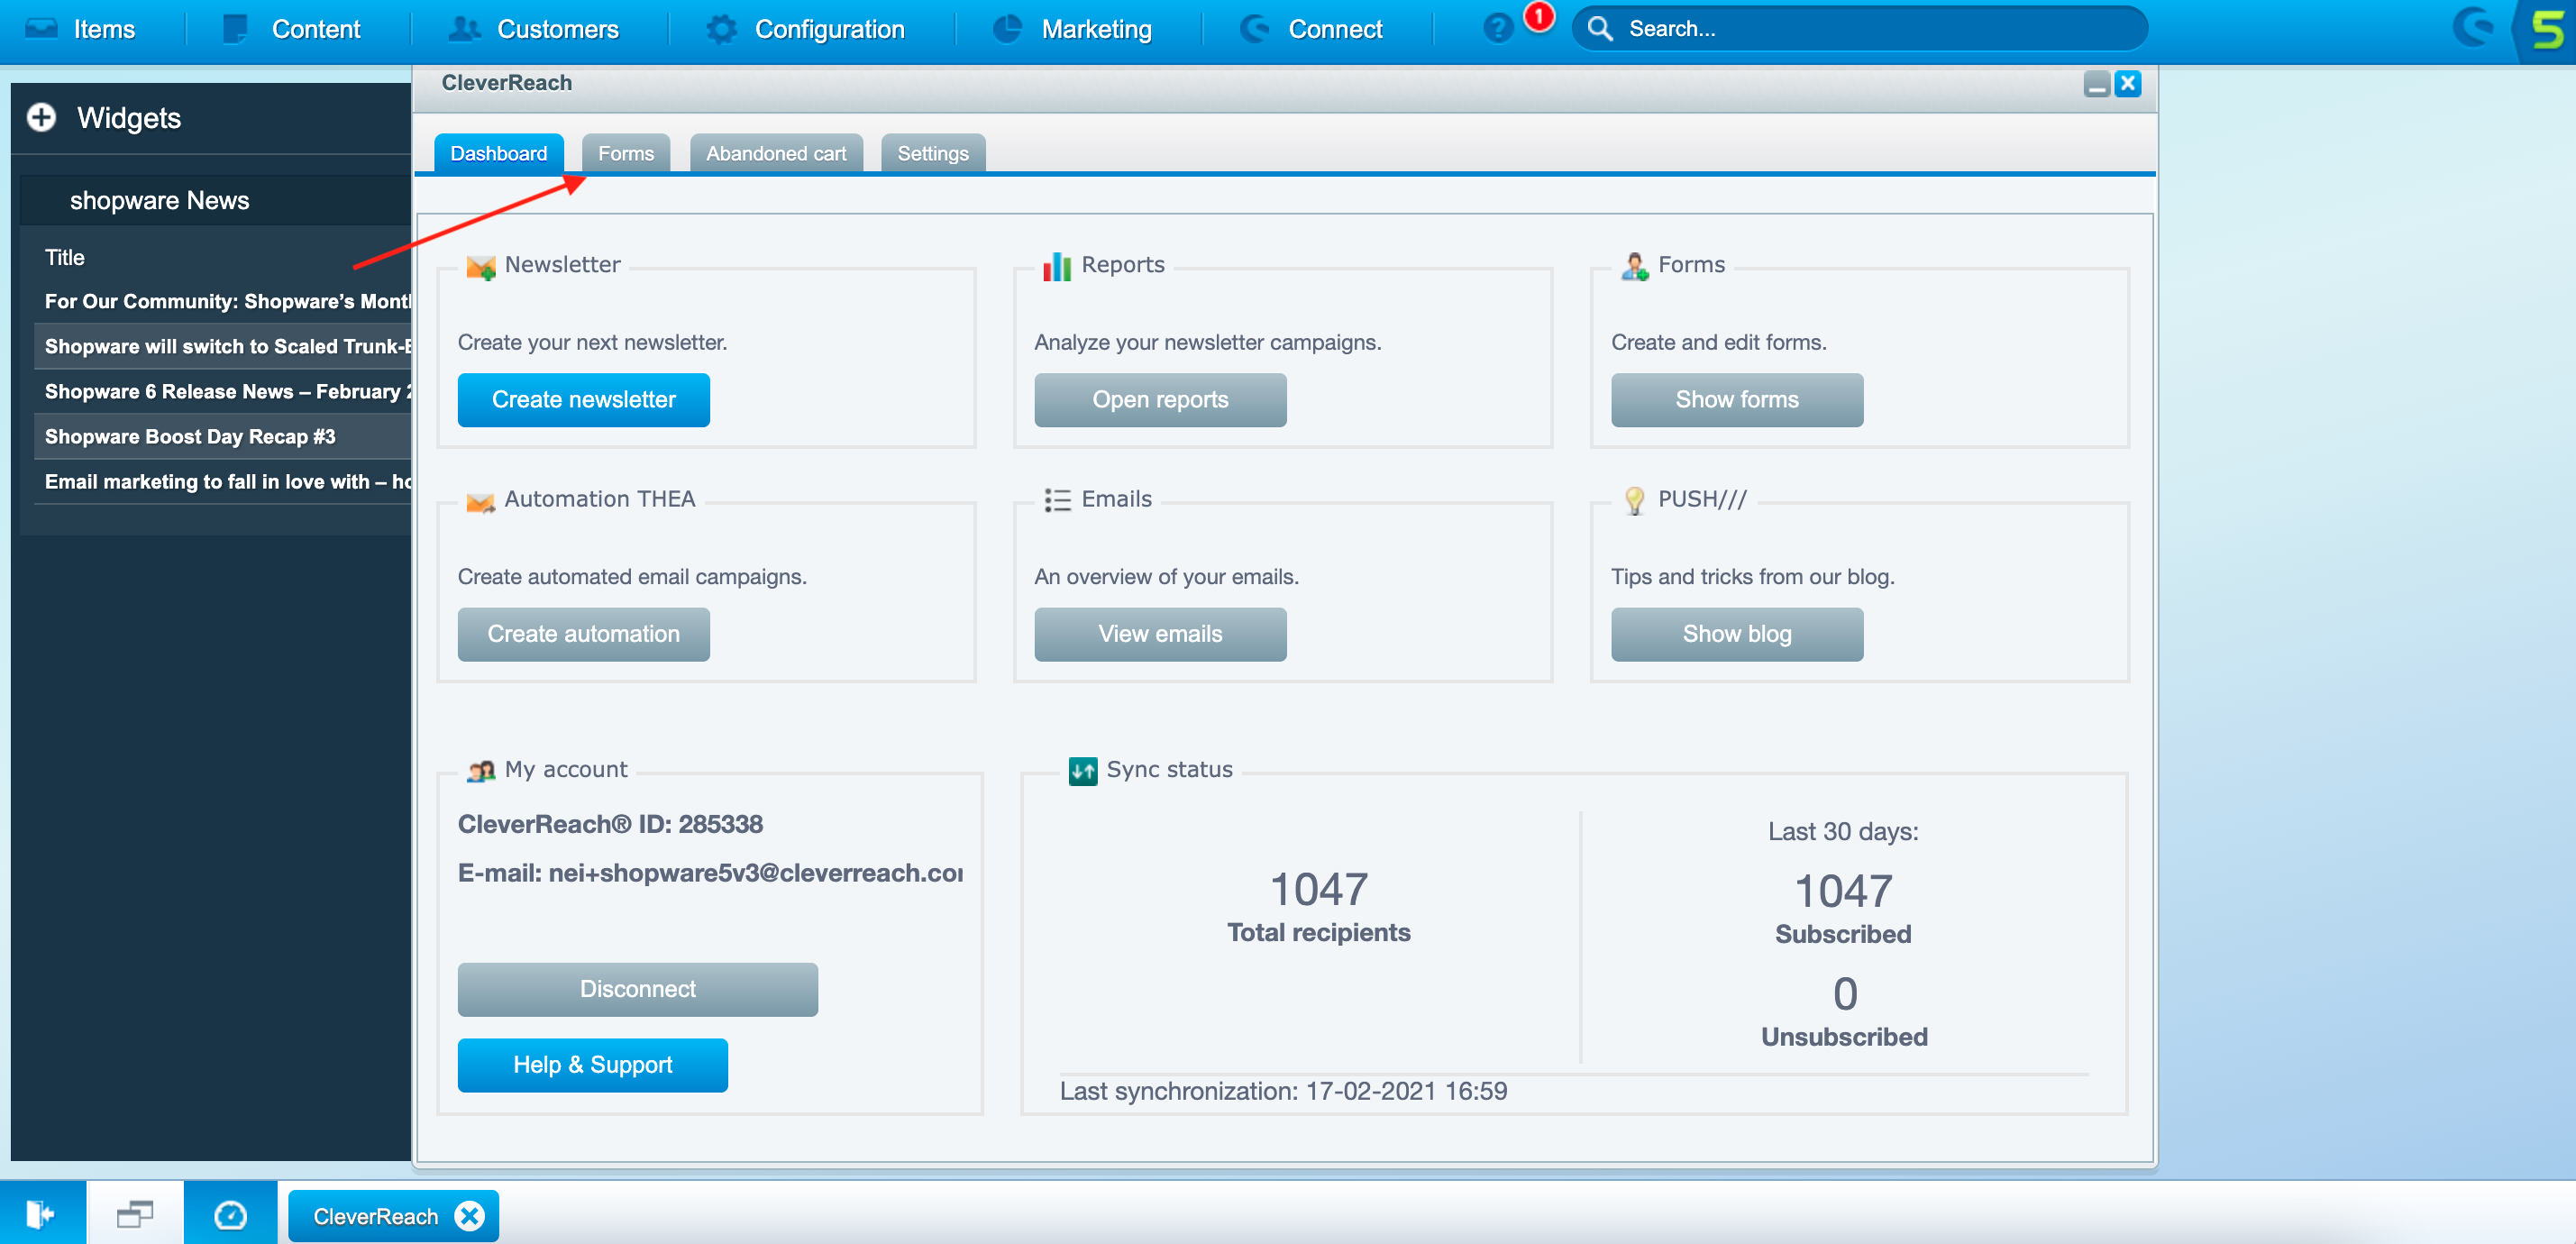
Task: Click the green Shopware 5 logo
Action: (x=2546, y=29)
